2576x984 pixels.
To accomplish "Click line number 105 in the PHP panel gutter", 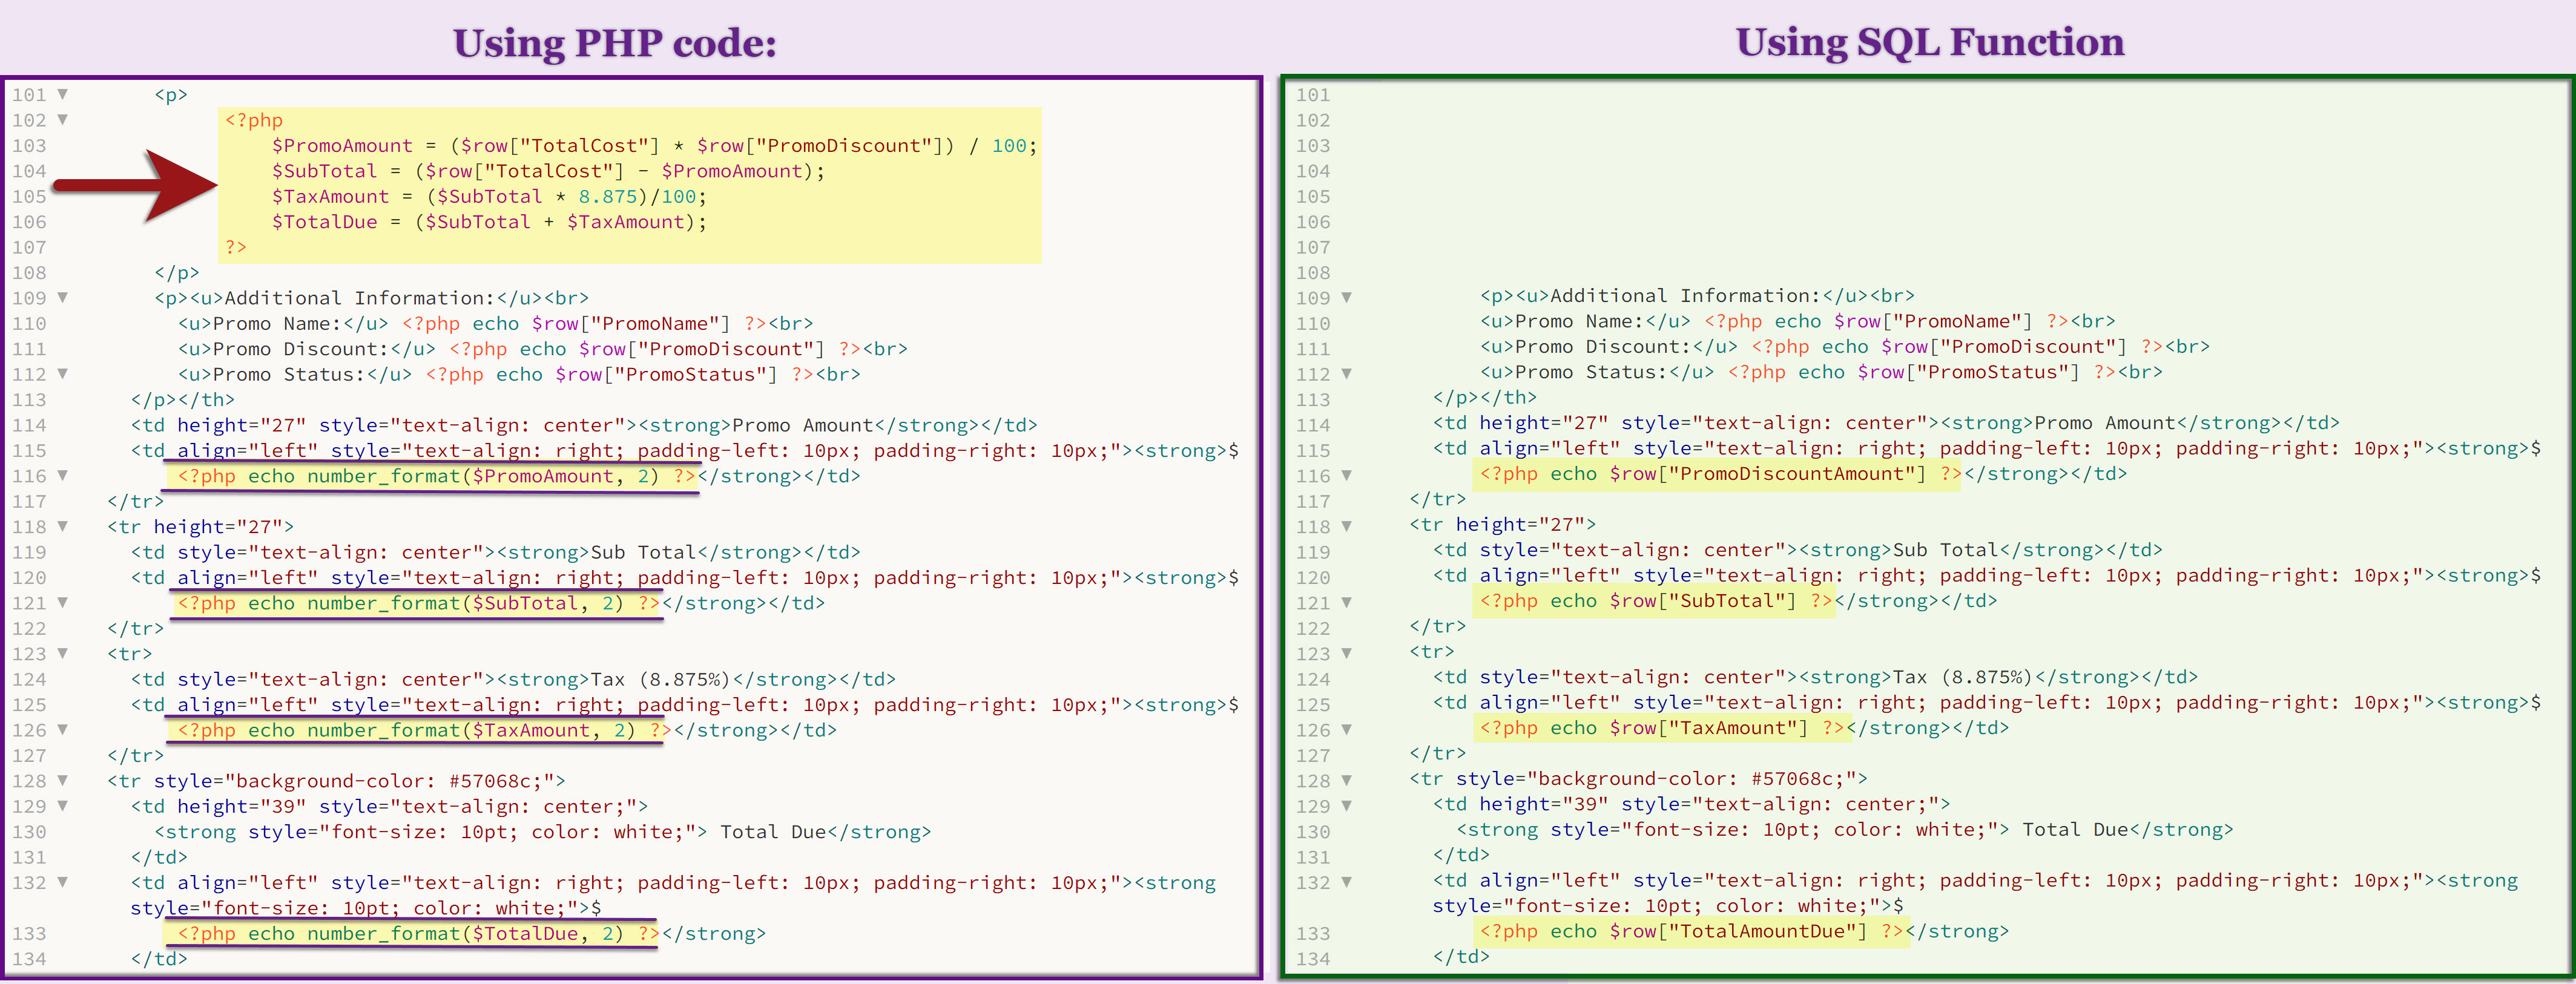I will click(29, 197).
